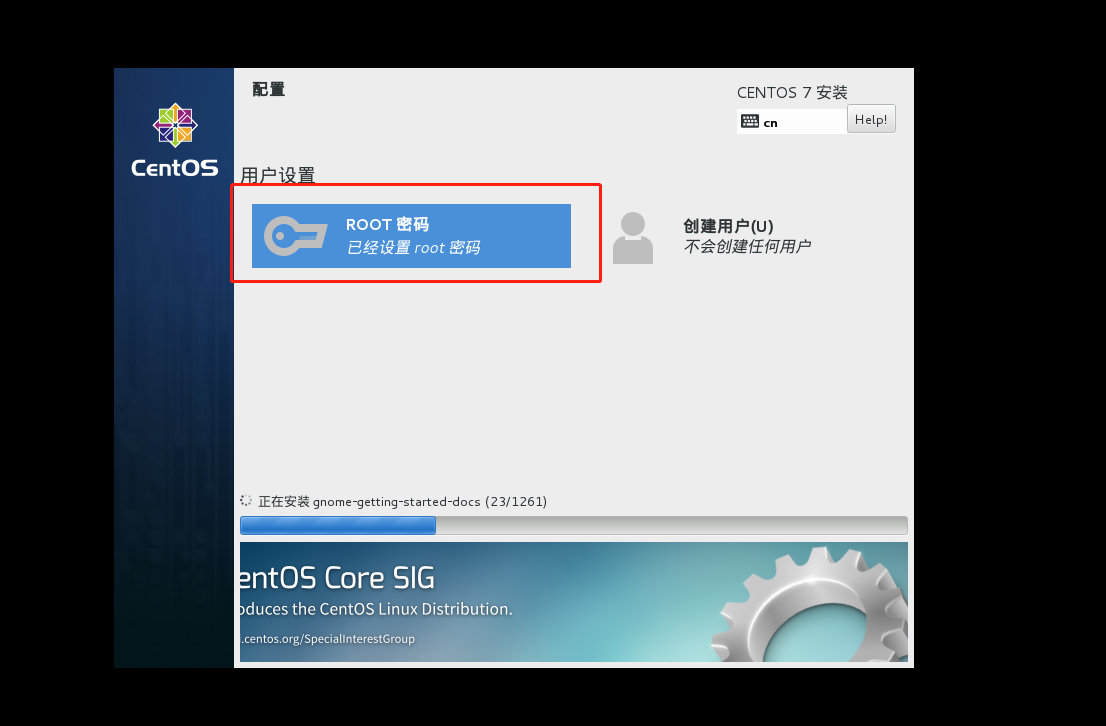Select the cn keyboard layout field

[x=791, y=121]
